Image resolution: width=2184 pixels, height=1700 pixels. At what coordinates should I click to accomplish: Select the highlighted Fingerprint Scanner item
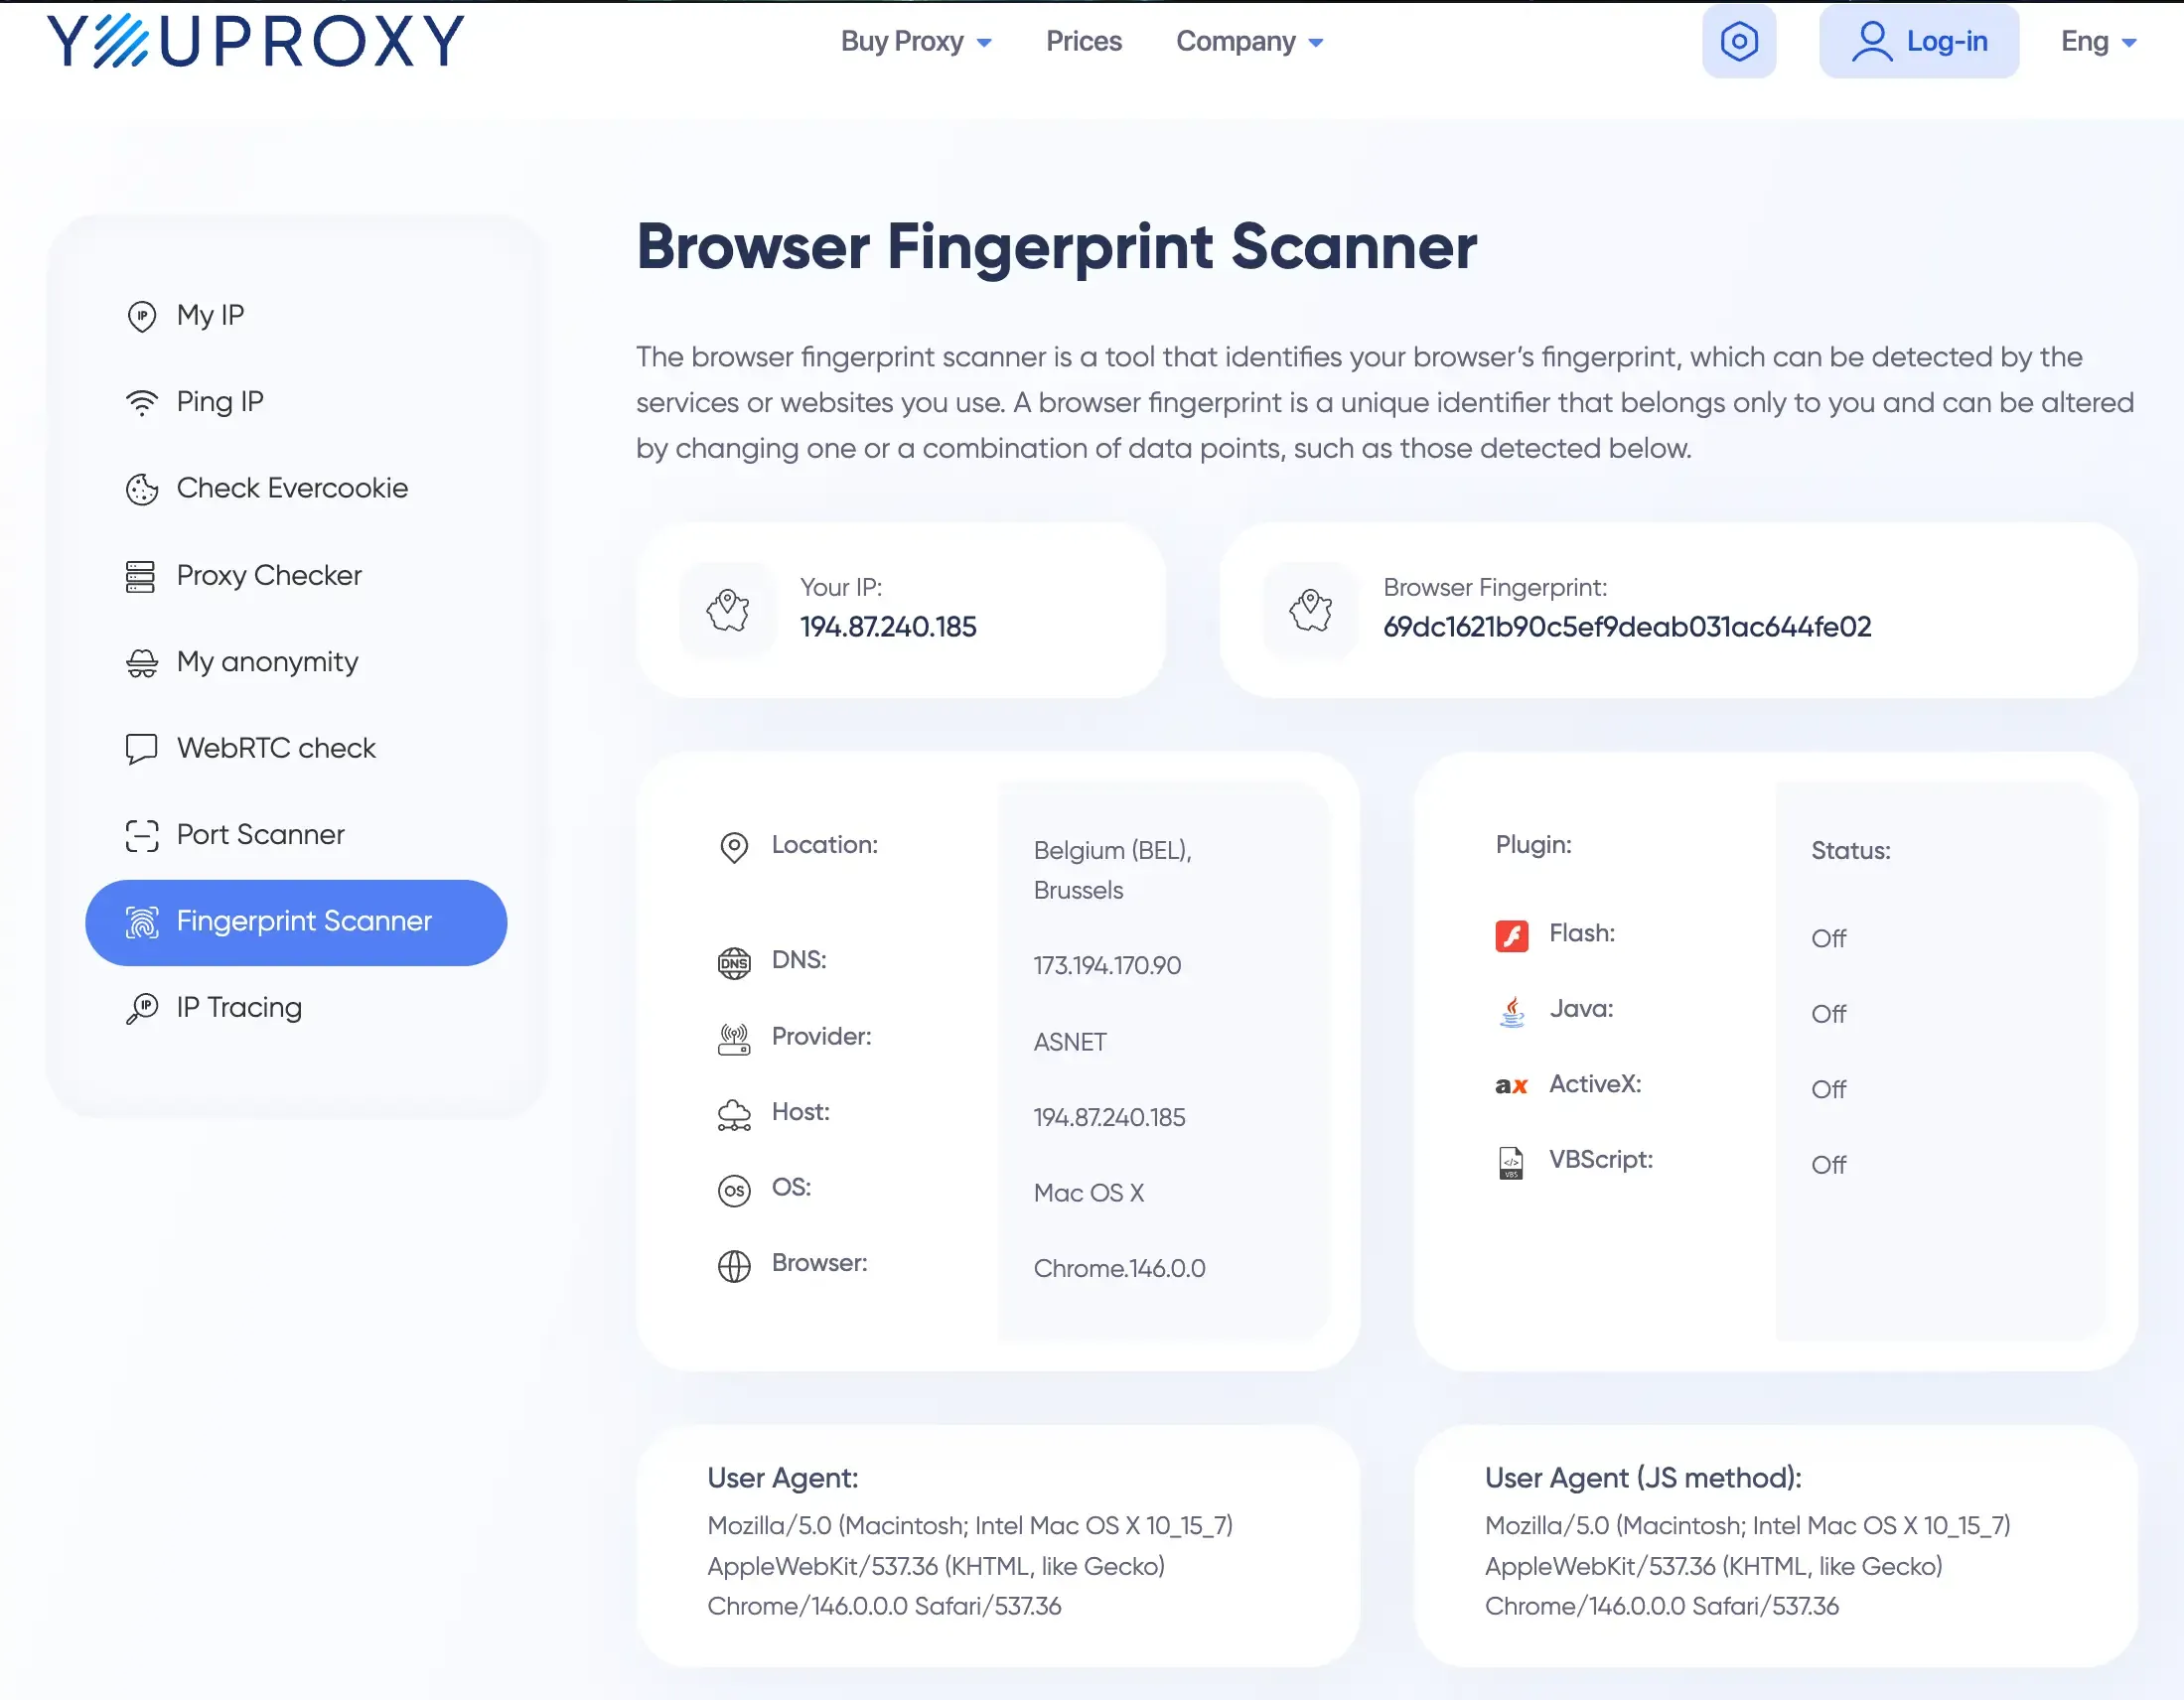(296, 922)
